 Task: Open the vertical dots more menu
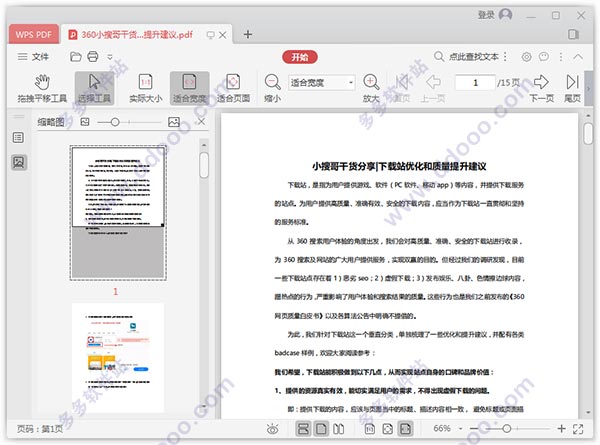pos(561,57)
